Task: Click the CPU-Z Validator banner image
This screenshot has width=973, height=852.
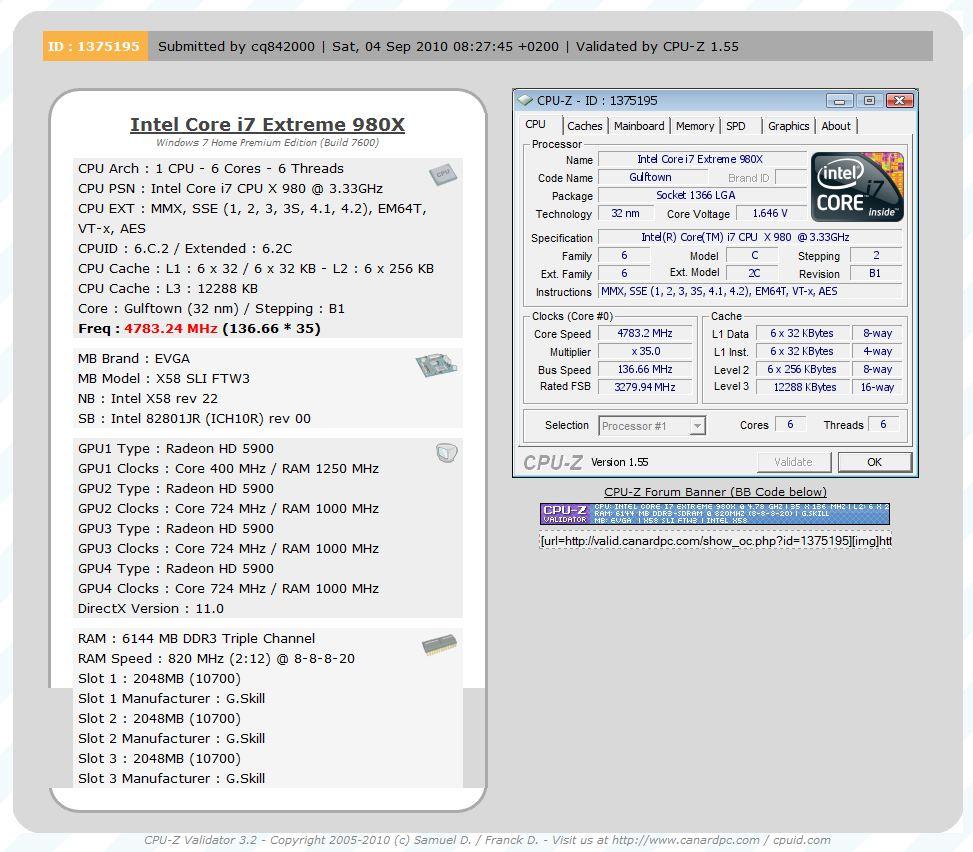Action: pyautogui.click(x=715, y=513)
